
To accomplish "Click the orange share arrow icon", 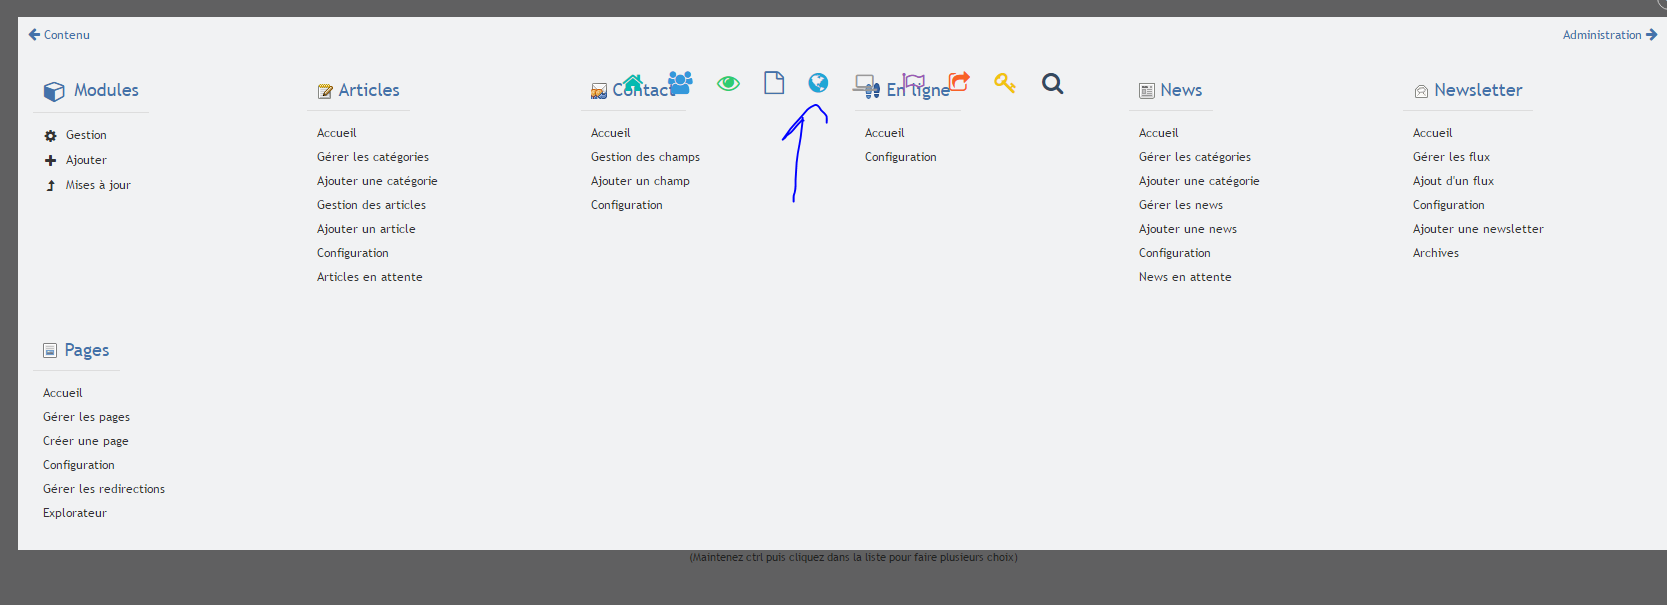I will click(x=959, y=81).
